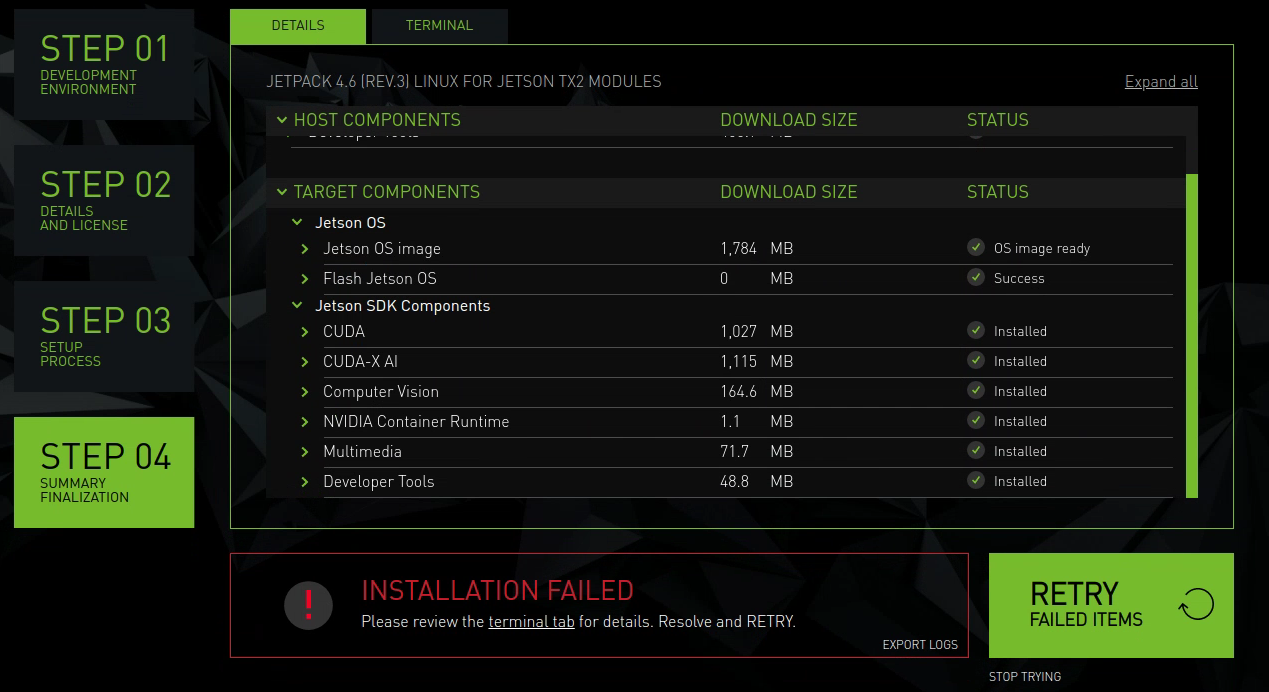Expand the Multimedia component row

coord(305,452)
